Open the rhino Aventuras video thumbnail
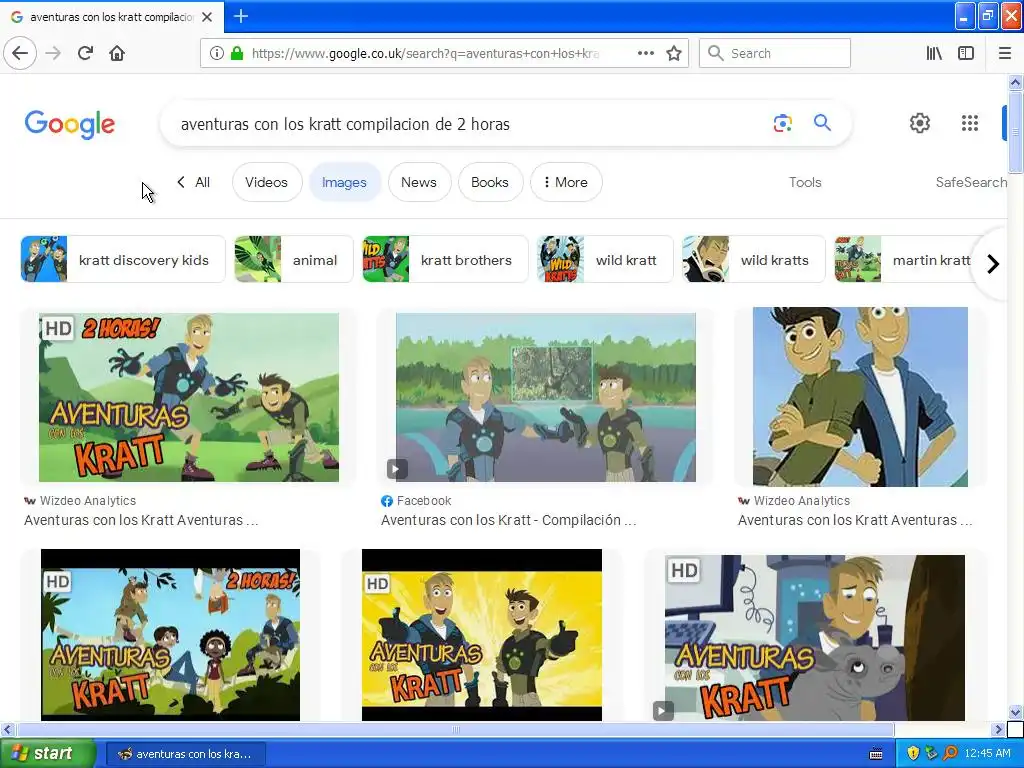The height and width of the screenshot is (768, 1024). point(814,637)
